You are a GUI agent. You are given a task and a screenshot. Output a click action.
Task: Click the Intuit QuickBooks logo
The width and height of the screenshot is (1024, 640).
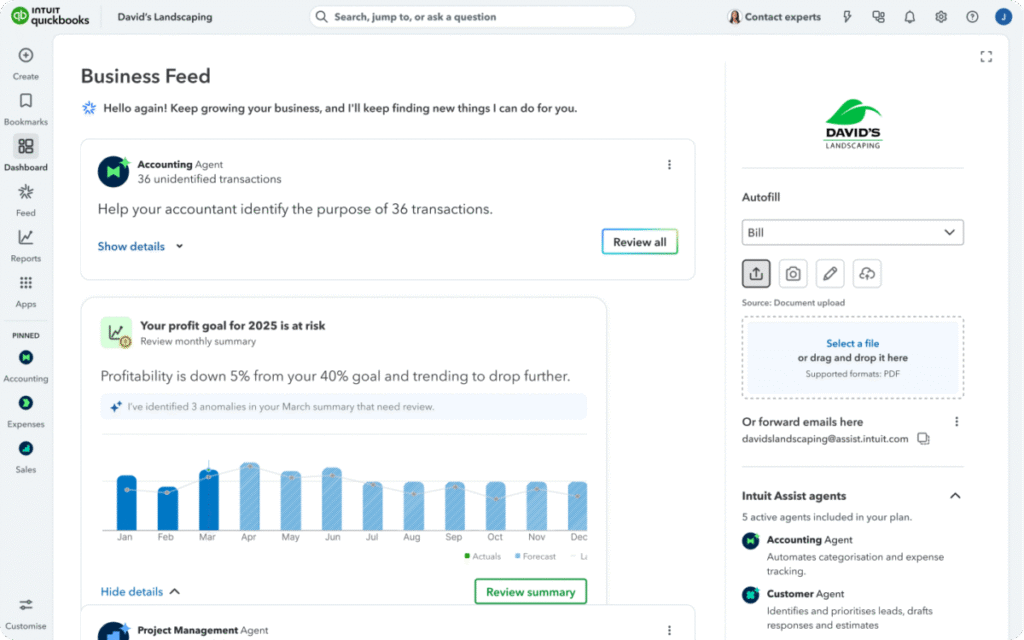50,16
